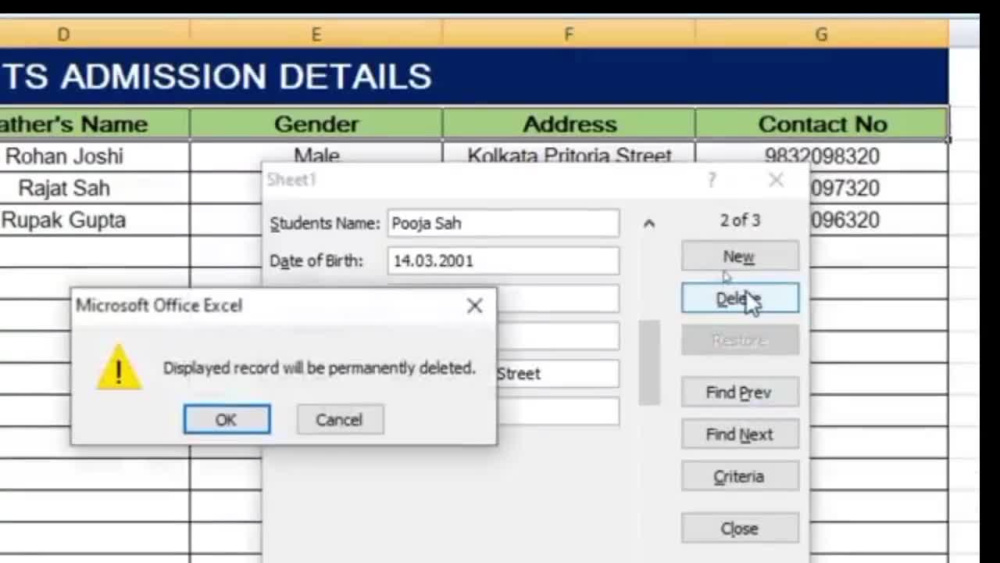1000x563 pixels.
Task: Close the Sheet1 form with the X icon
Action: pos(776,180)
